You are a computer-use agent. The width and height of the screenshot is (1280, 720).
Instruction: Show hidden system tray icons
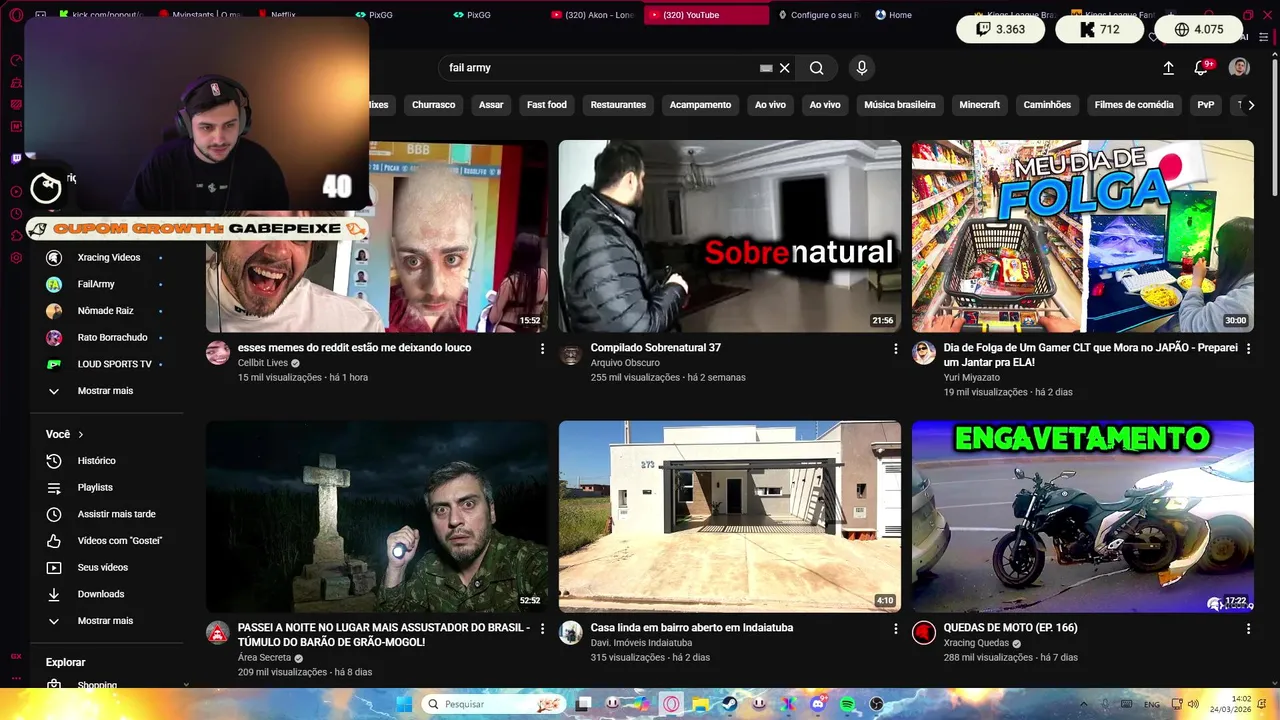(1084, 704)
